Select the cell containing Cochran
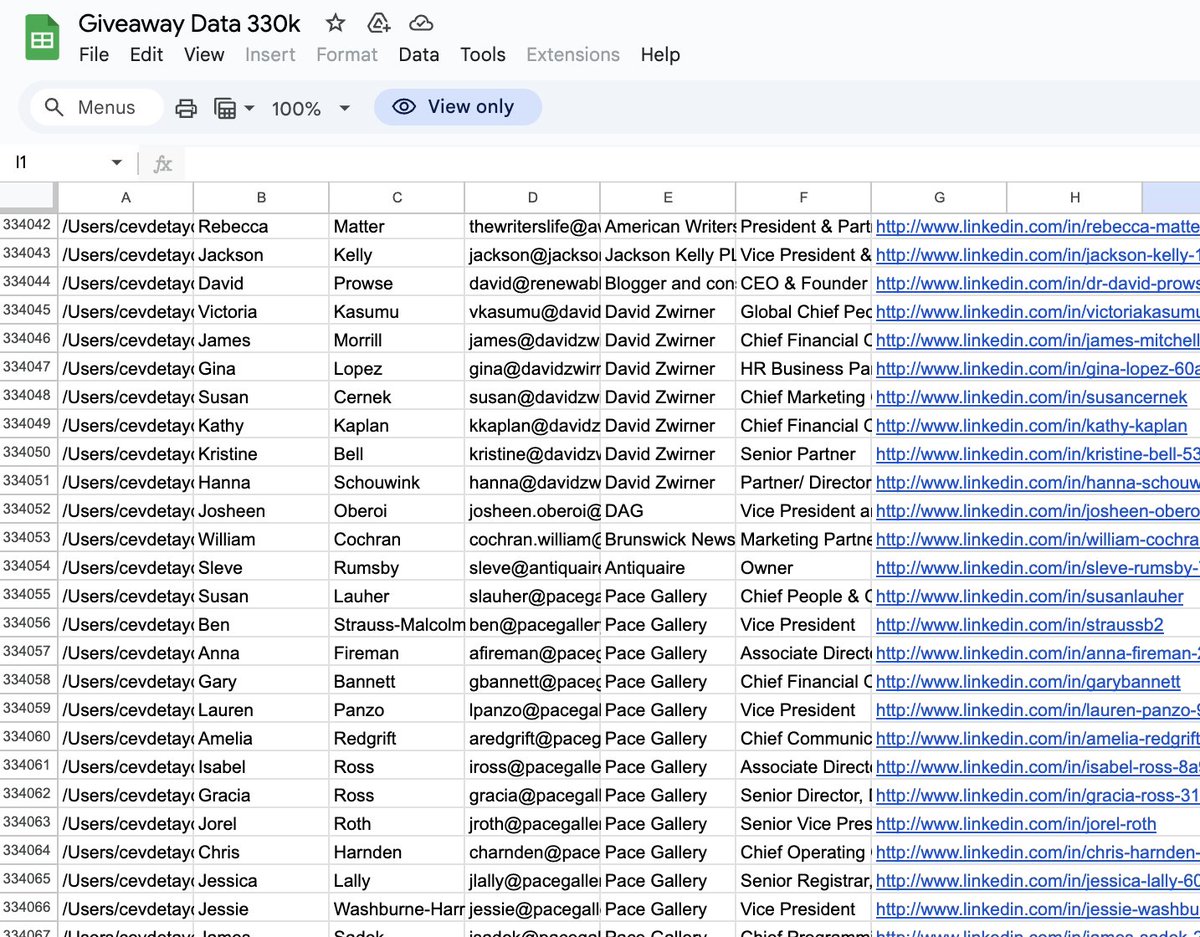The height and width of the screenshot is (937, 1200). tap(397, 539)
